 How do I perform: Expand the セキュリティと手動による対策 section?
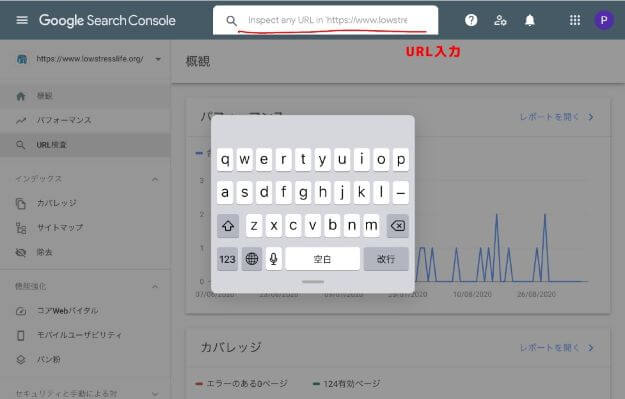point(155,394)
